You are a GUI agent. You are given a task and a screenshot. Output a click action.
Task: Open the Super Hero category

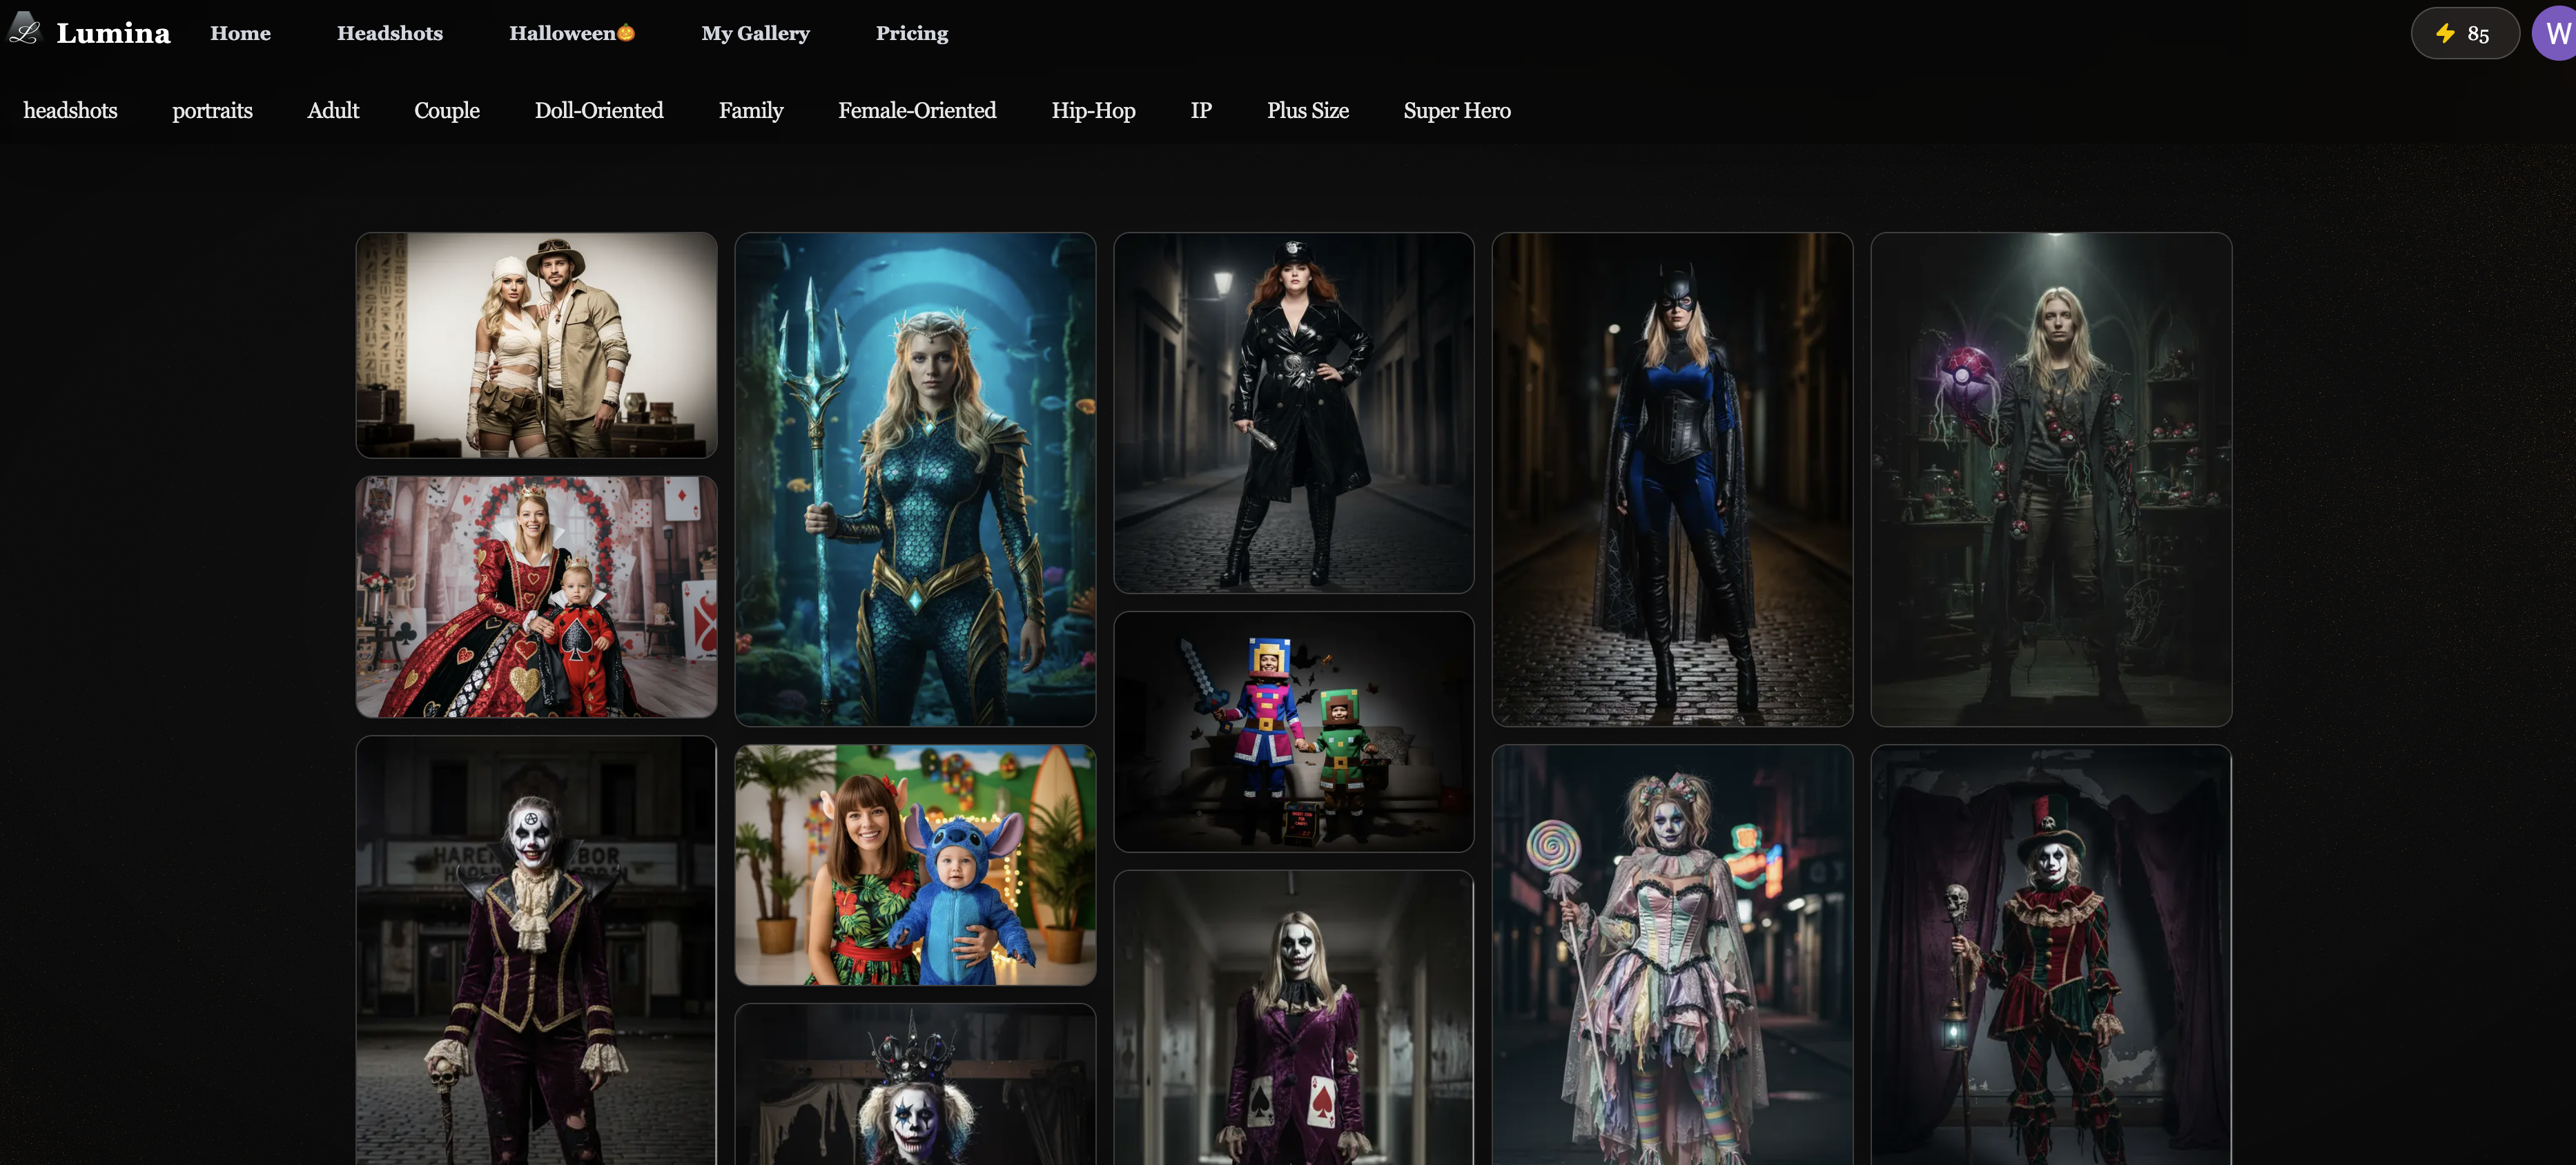click(1457, 111)
